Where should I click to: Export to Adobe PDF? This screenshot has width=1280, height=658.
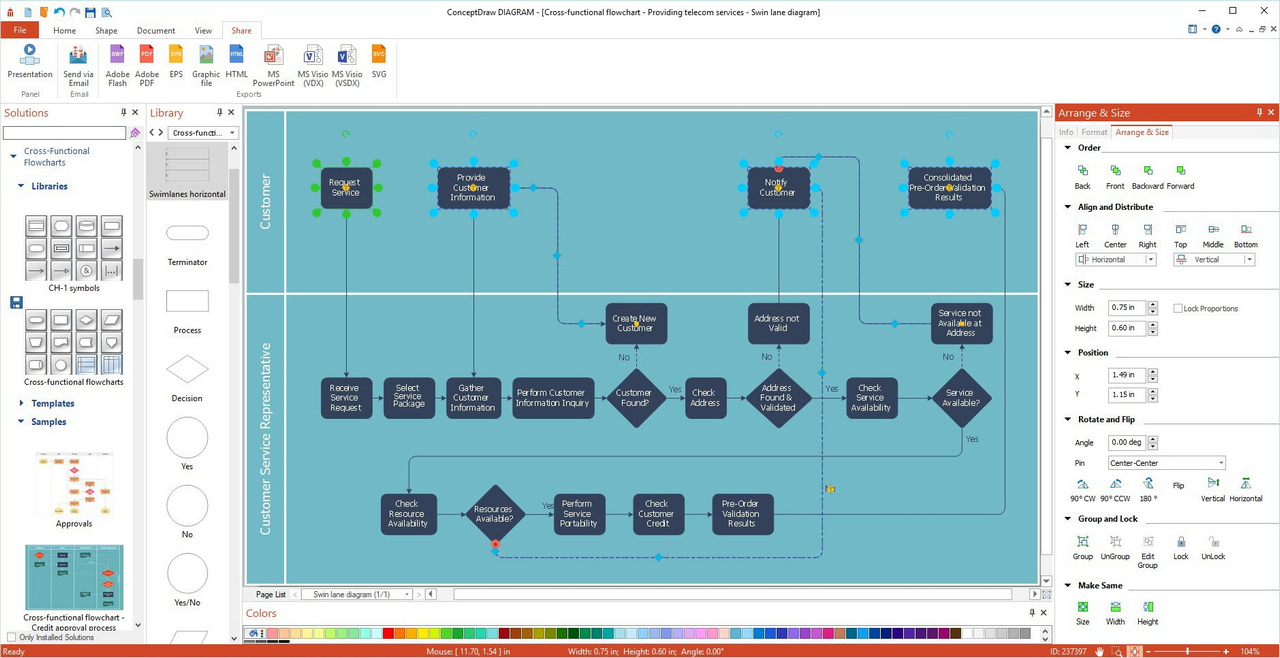[x=147, y=66]
